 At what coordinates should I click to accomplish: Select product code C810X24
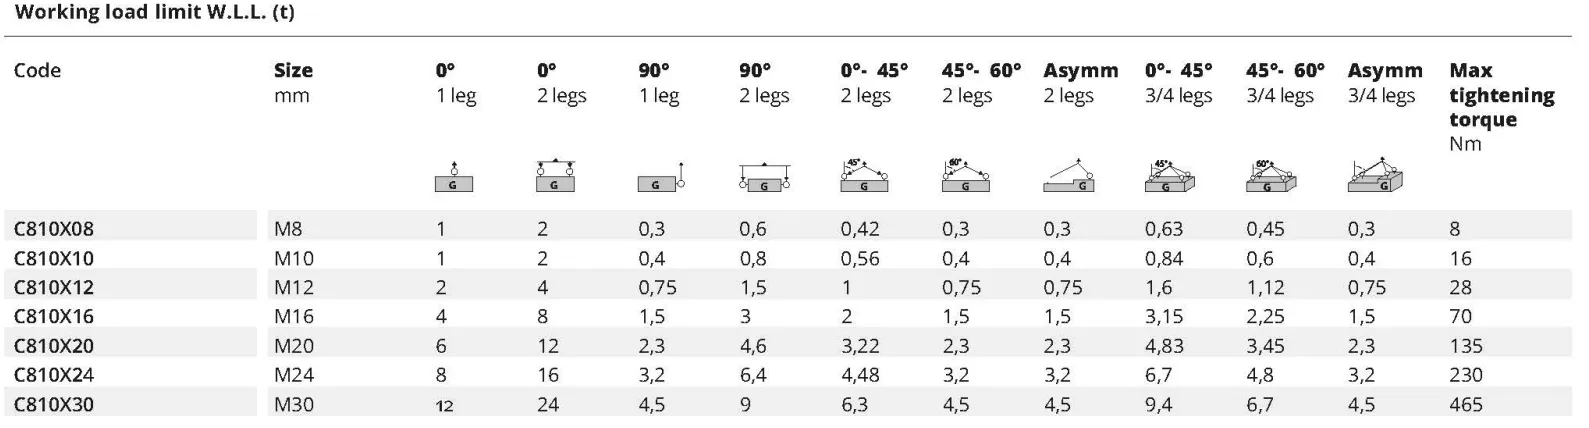[54, 375]
